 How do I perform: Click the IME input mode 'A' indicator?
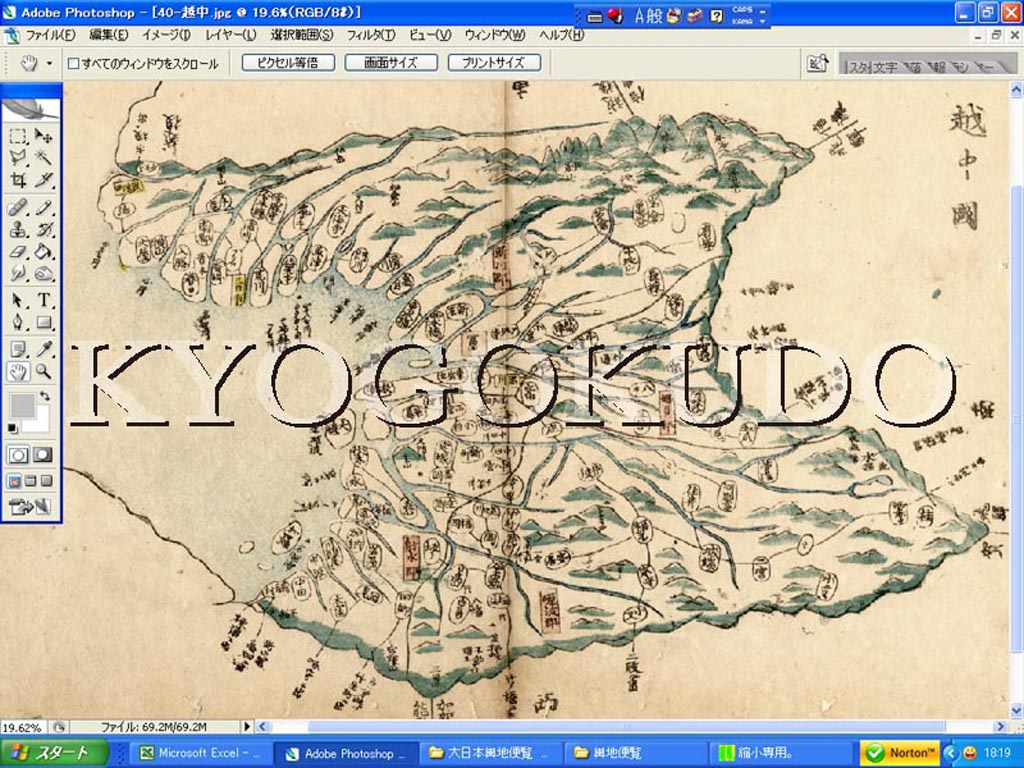click(639, 16)
